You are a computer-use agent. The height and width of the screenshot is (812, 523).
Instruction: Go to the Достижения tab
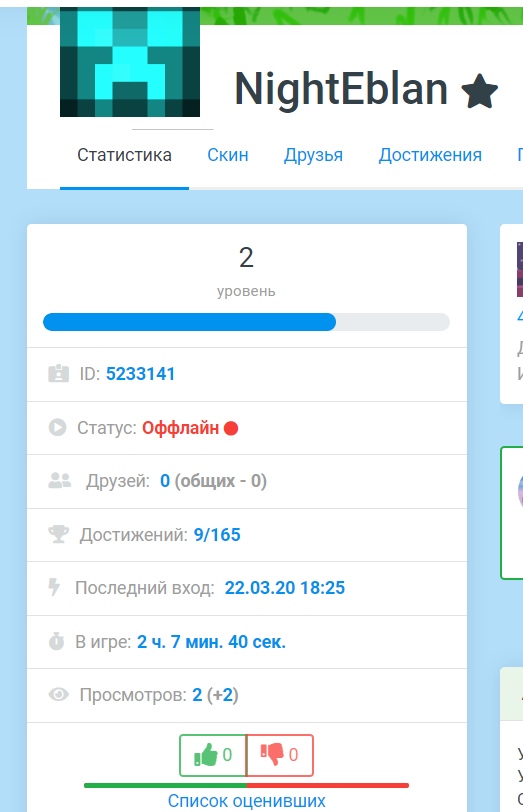pyautogui.click(x=430, y=155)
